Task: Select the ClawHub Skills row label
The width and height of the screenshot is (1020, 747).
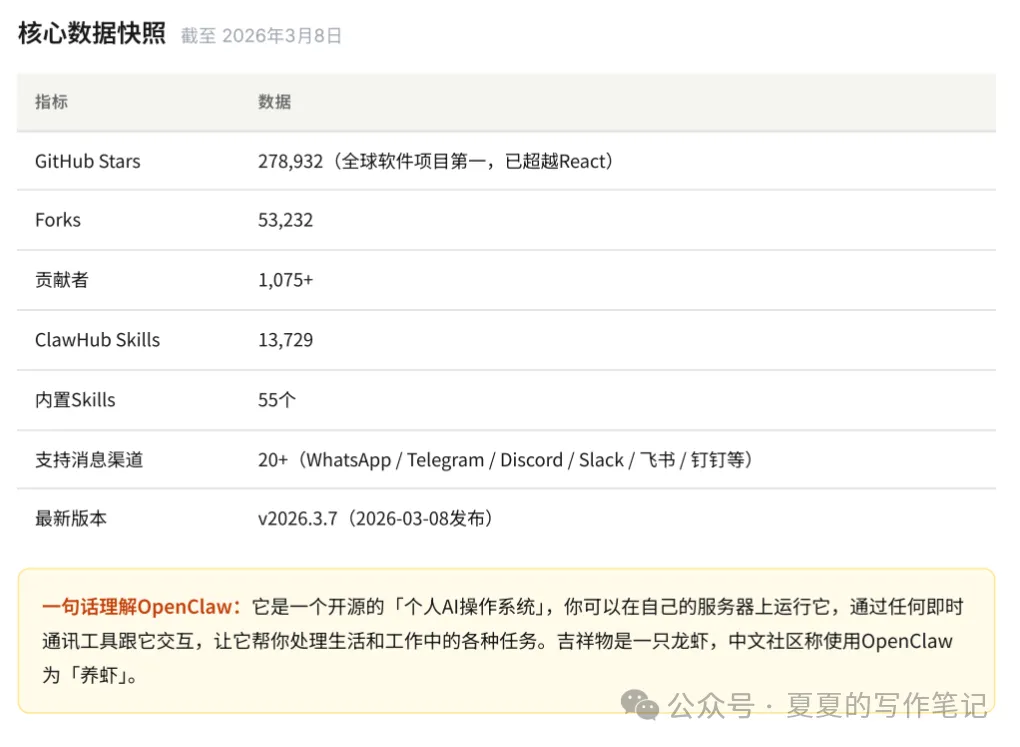Action: tap(98, 340)
